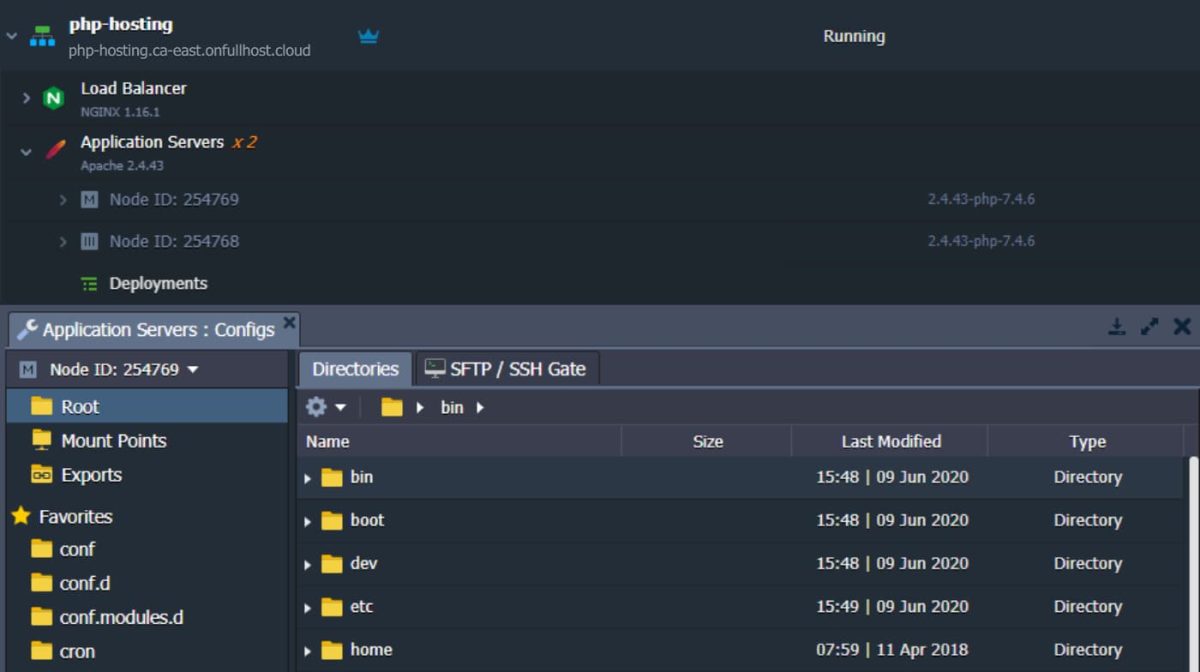Open the Deployments list icon
The width and height of the screenshot is (1200, 672).
pos(90,284)
